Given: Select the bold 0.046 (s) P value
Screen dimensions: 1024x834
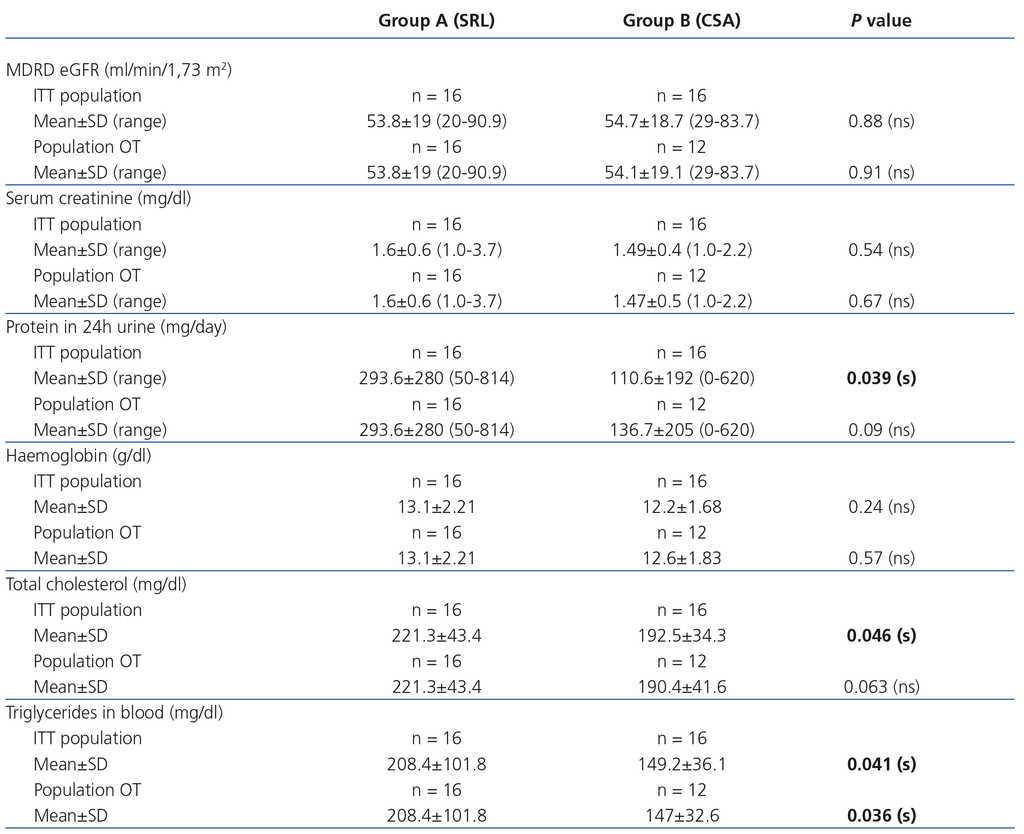Looking at the screenshot, I should coord(880,635).
